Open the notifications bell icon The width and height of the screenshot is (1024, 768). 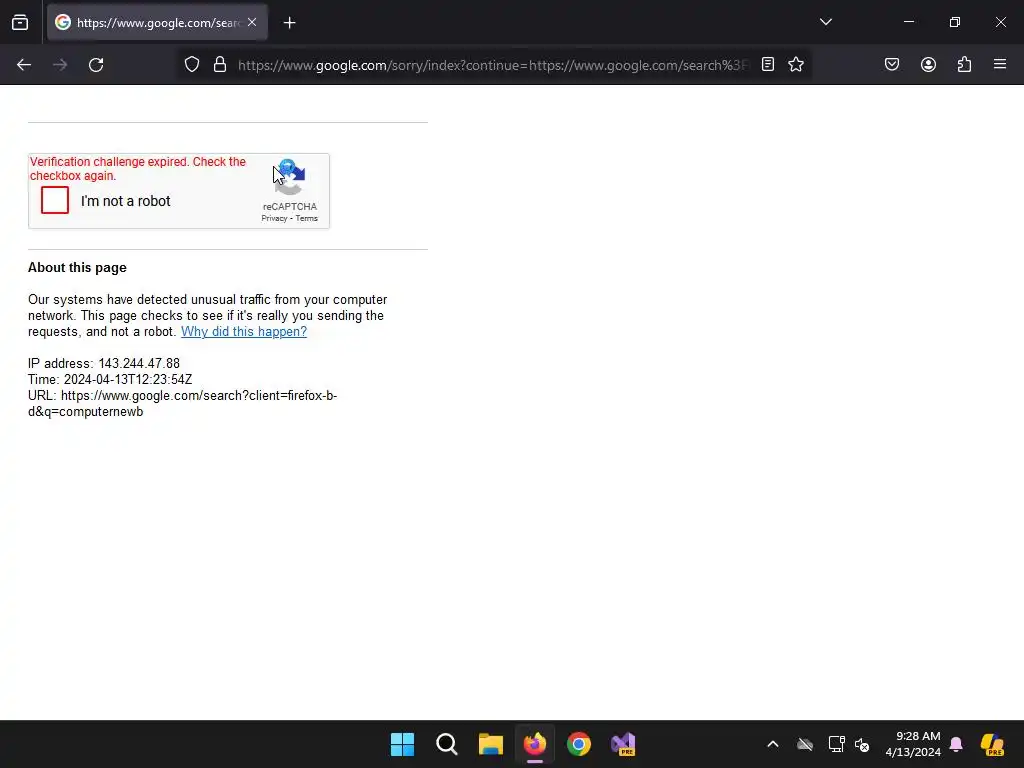tap(956, 744)
